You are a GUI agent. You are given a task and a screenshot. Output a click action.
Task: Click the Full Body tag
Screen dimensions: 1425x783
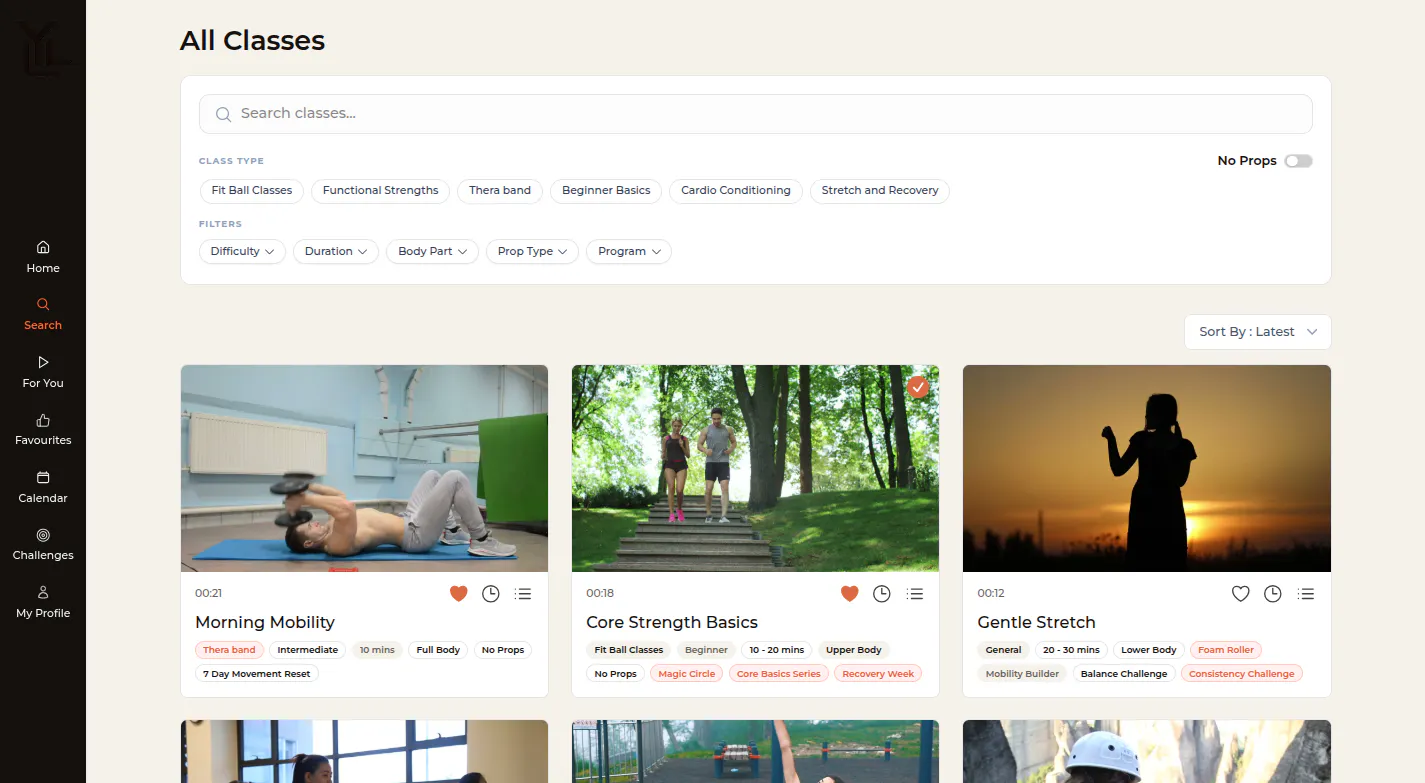tap(438, 650)
